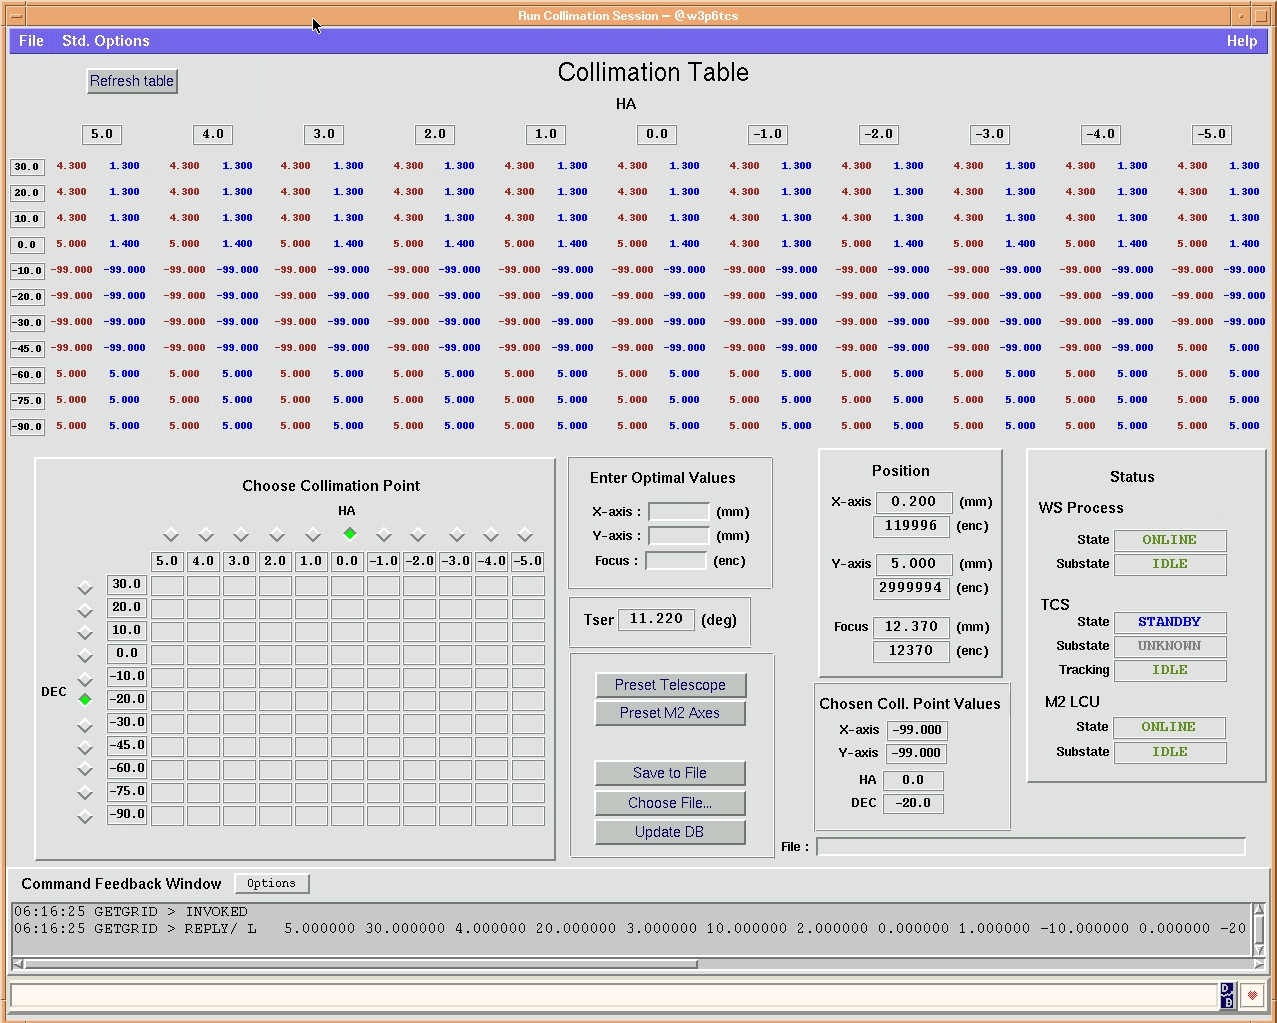Image resolution: width=1277 pixels, height=1023 pixels.
Task: Select the DEC -90.0 diamond radio button
Action: pos(85,817)
